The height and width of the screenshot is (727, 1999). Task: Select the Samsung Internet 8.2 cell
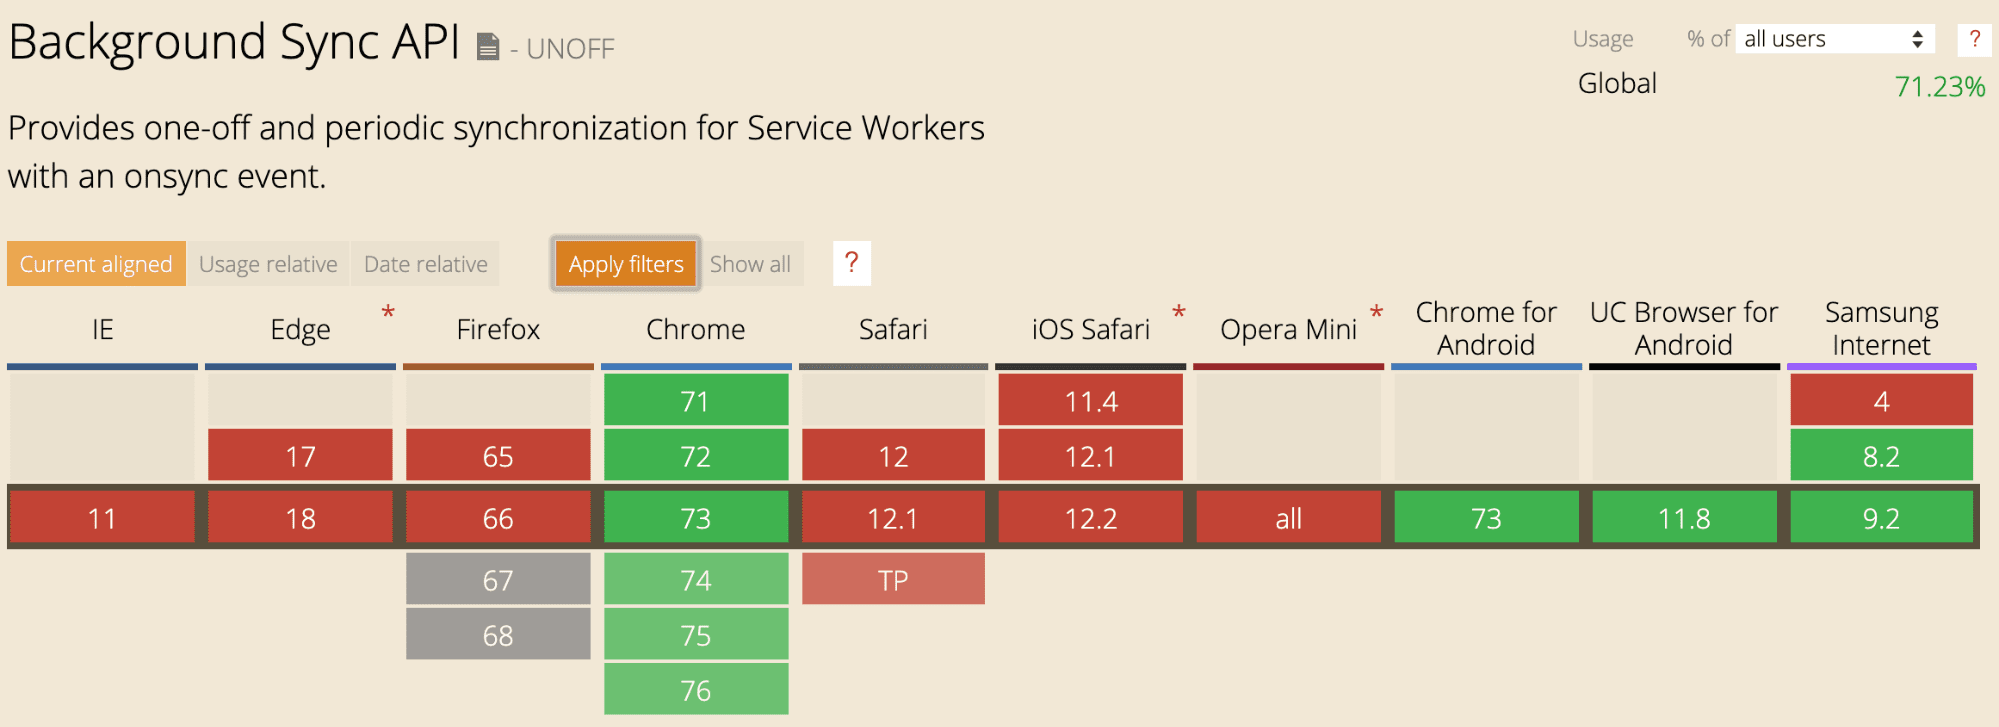coord(1881,456)
